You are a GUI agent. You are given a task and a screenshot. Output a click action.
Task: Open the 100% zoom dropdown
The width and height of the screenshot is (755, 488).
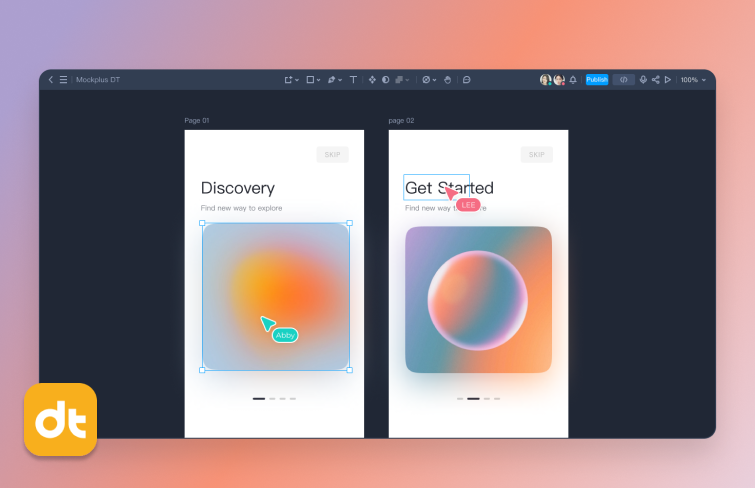click(693, 80)
